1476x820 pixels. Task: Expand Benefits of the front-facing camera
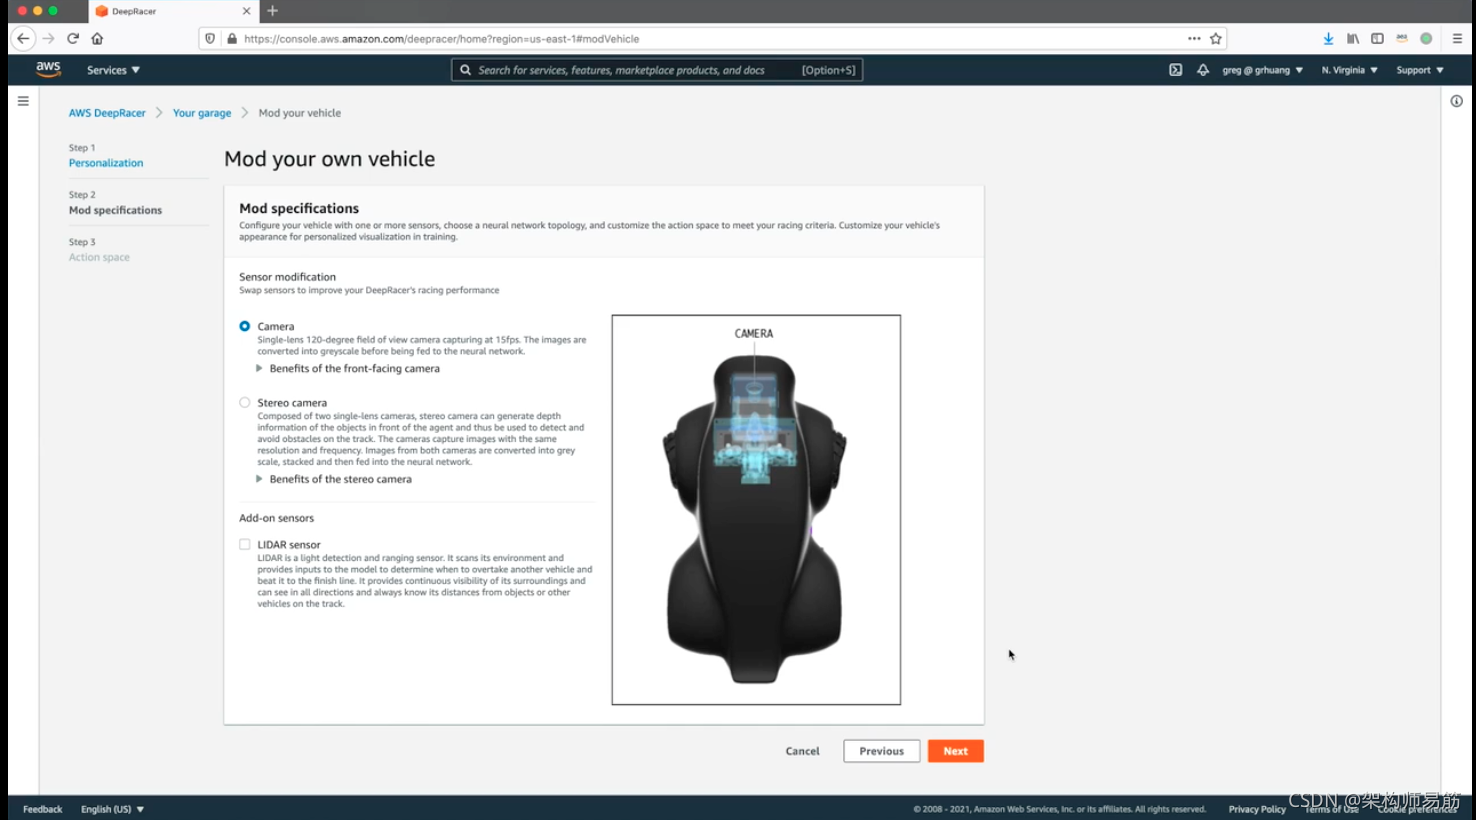point(348,368)
